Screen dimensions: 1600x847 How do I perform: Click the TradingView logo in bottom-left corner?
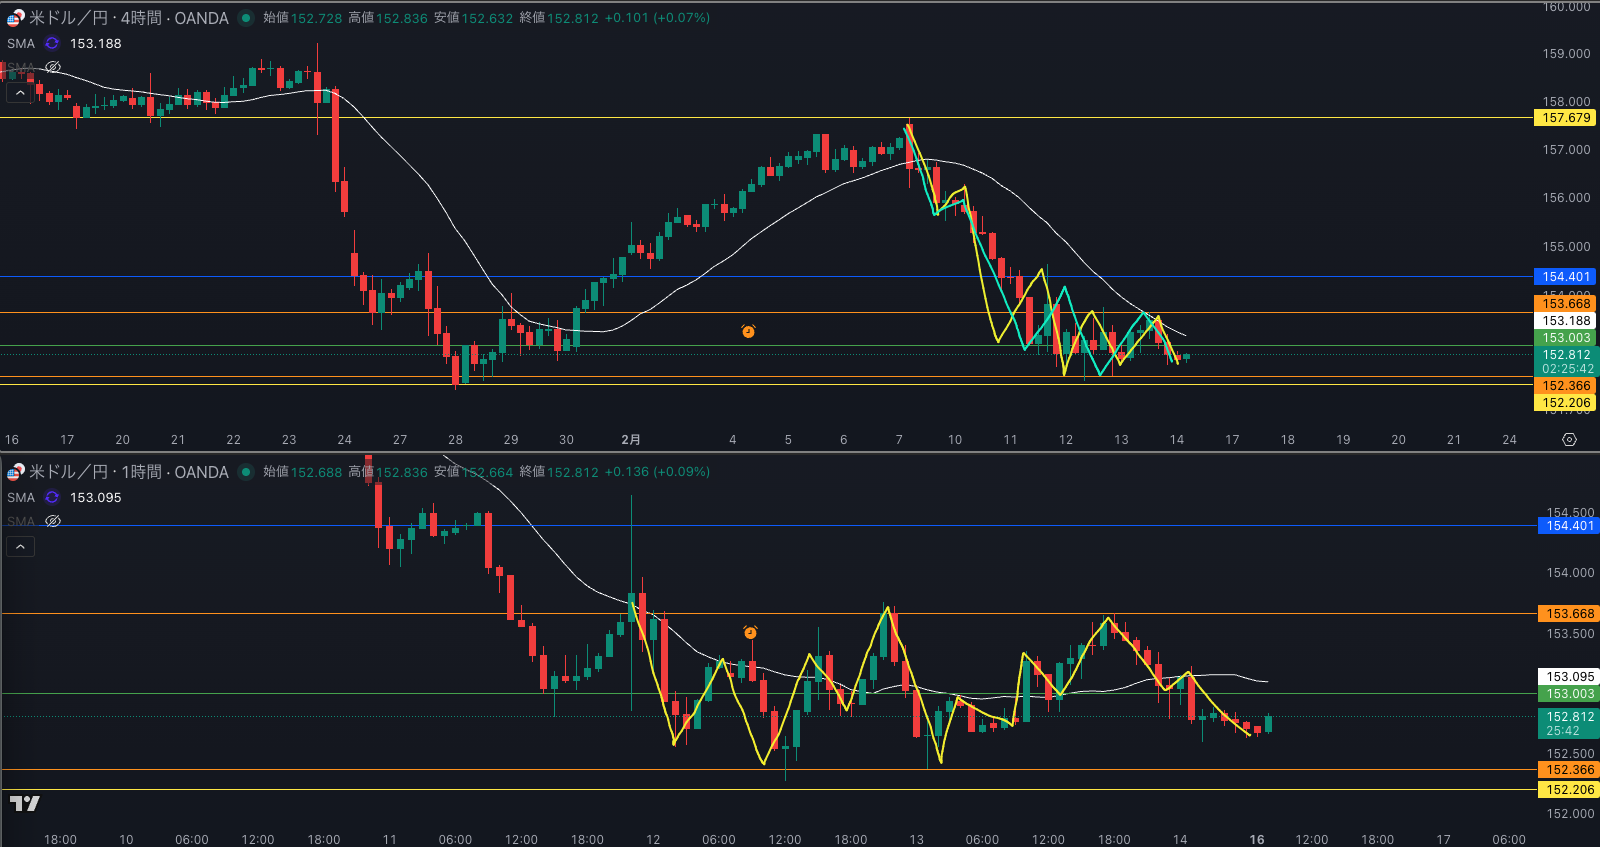click(25, 803)
